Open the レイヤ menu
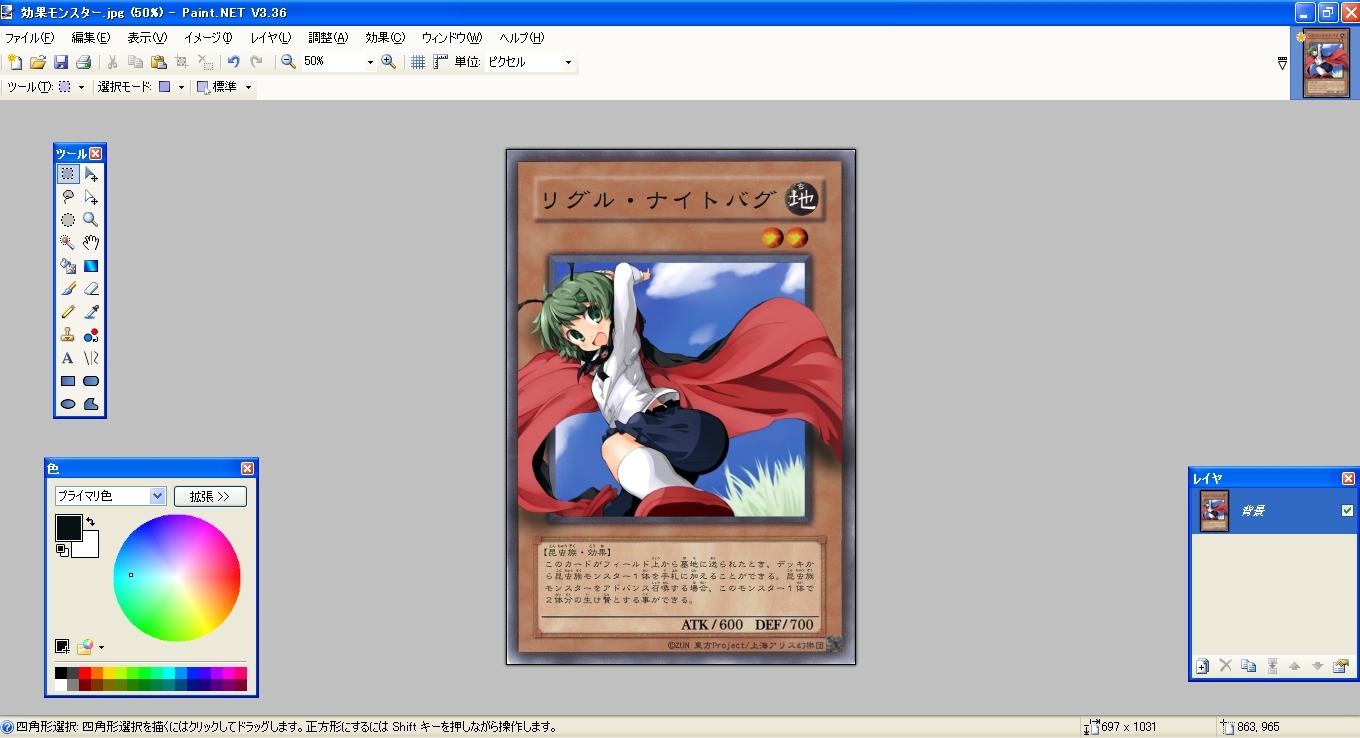The image size is (1360, 738). [270, 38]
